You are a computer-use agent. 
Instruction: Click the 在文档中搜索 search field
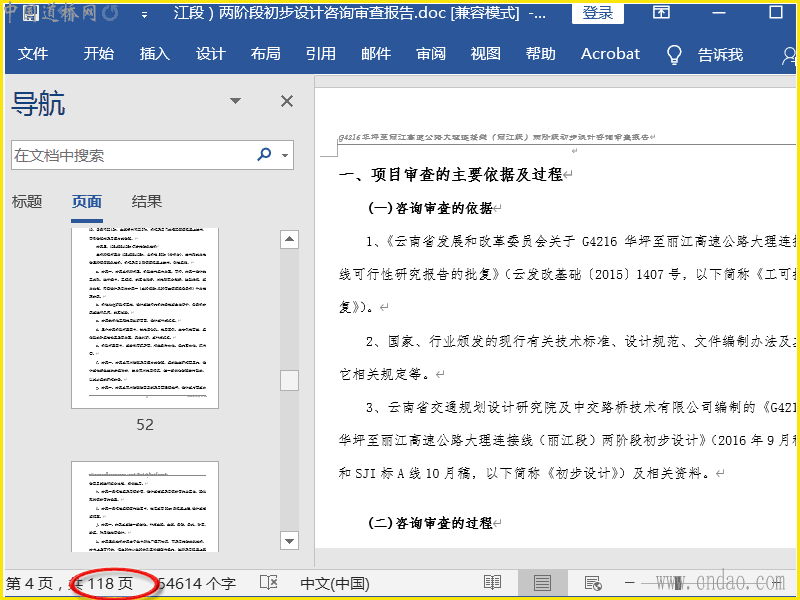pyautogui.click(x=152, y=155)
